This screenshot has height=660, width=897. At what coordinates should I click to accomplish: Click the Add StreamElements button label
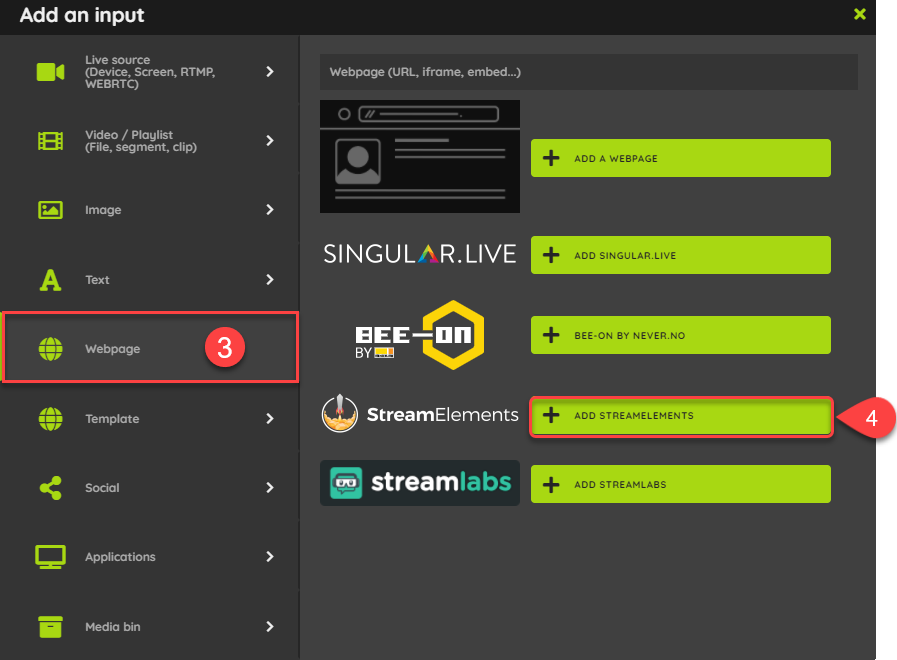coord(634,416)
